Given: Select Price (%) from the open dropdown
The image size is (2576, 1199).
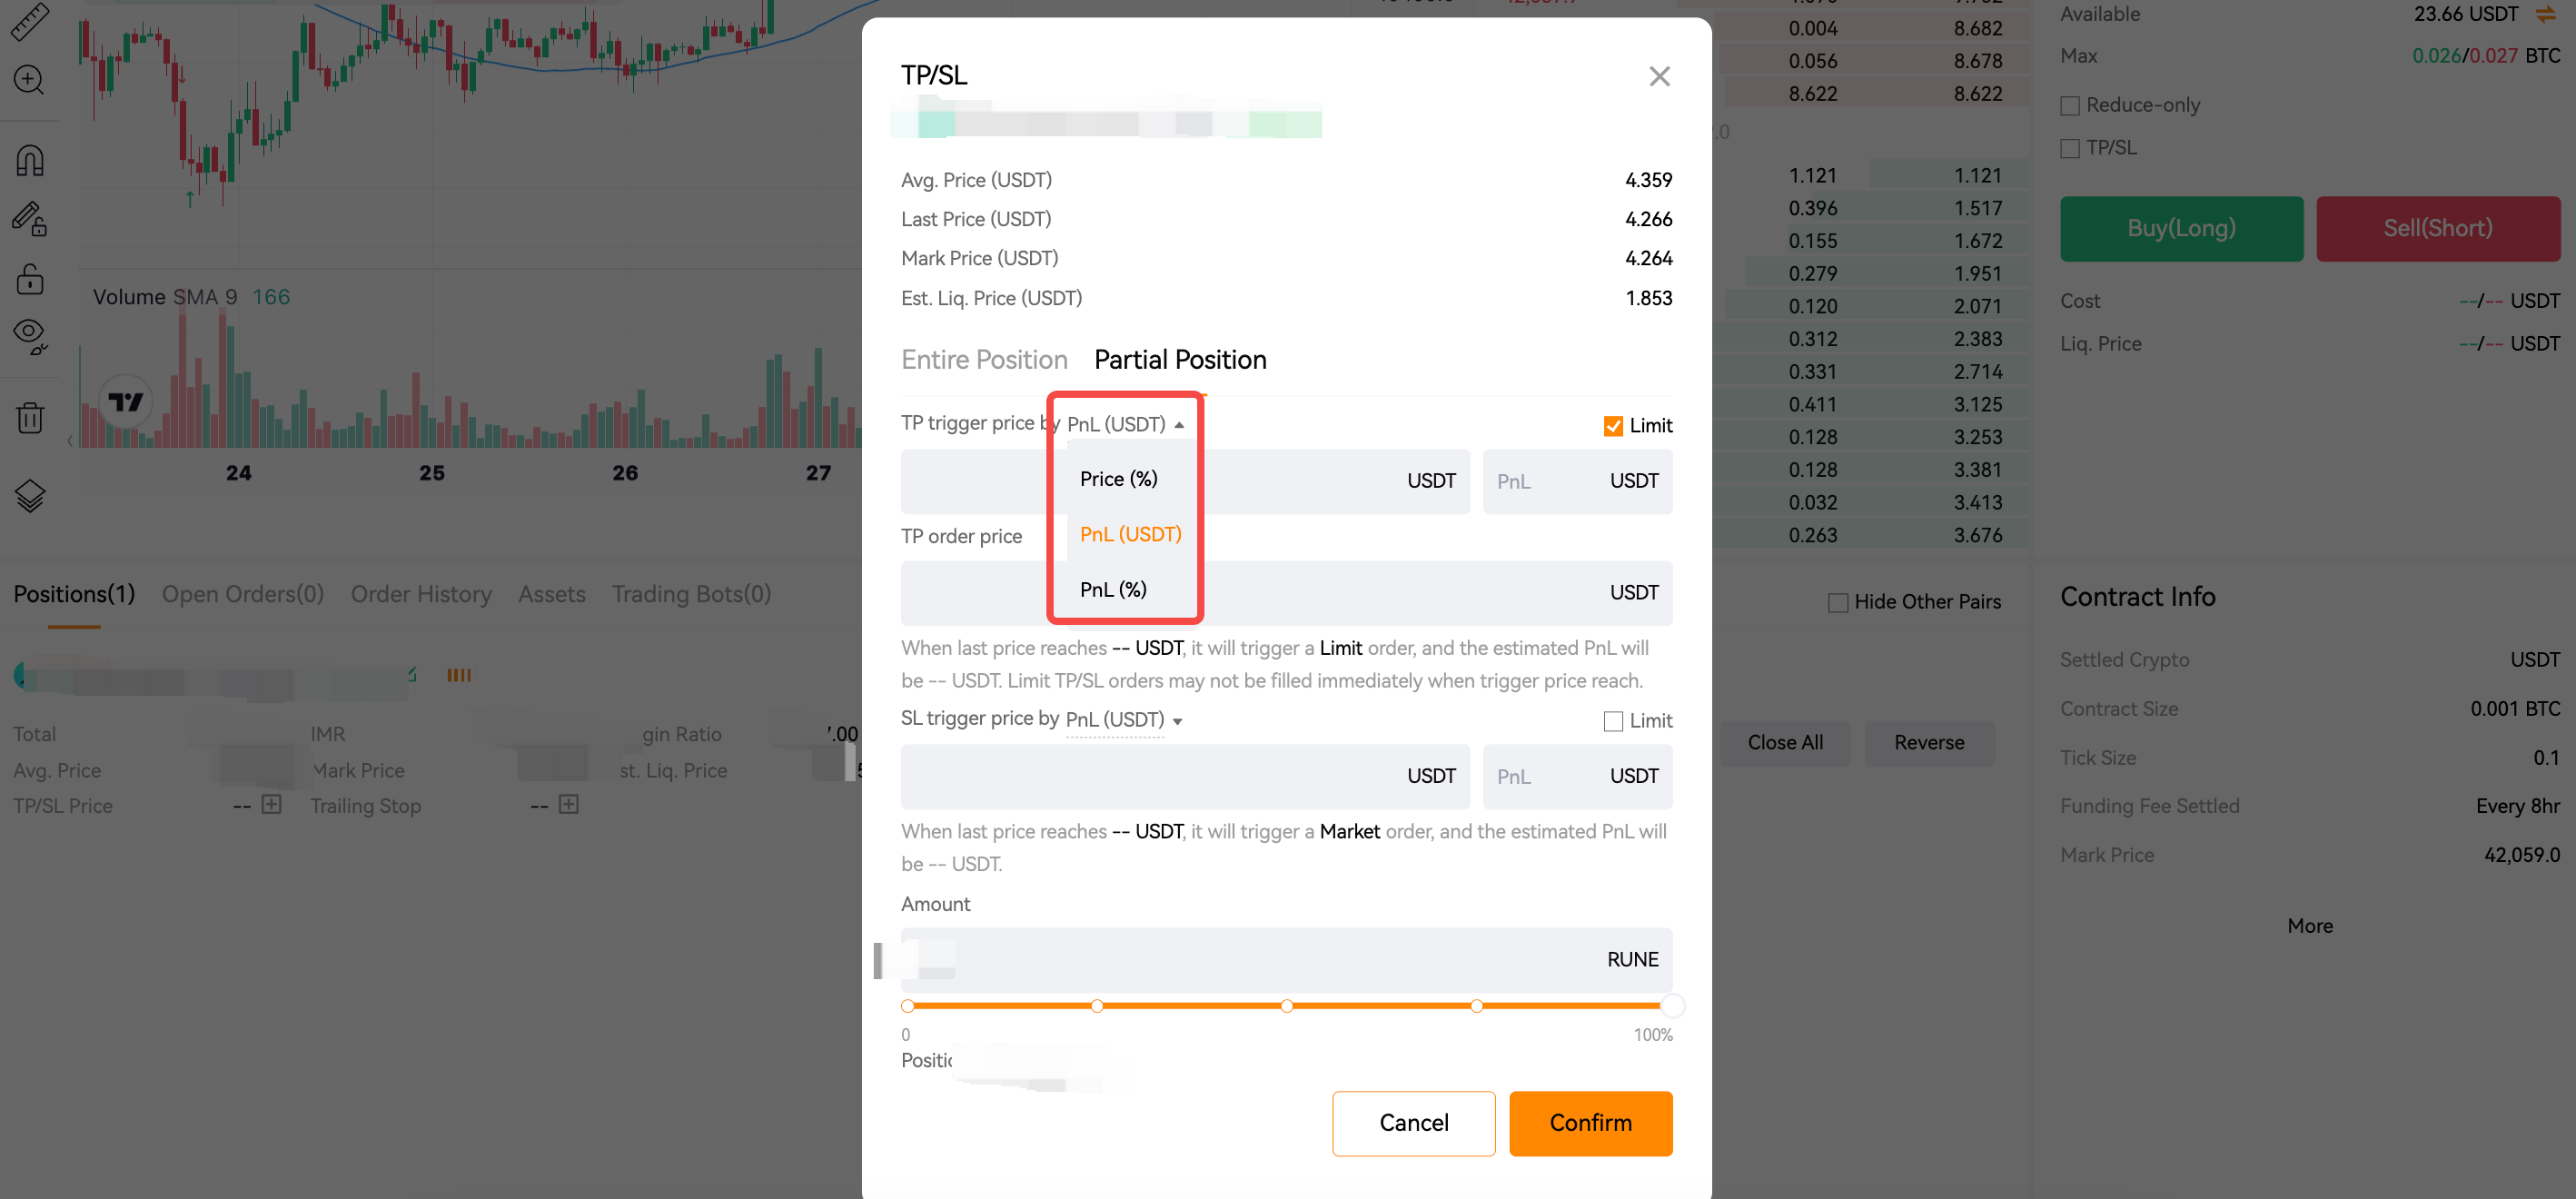Looking at the screenshot, I should (1117, 479).
